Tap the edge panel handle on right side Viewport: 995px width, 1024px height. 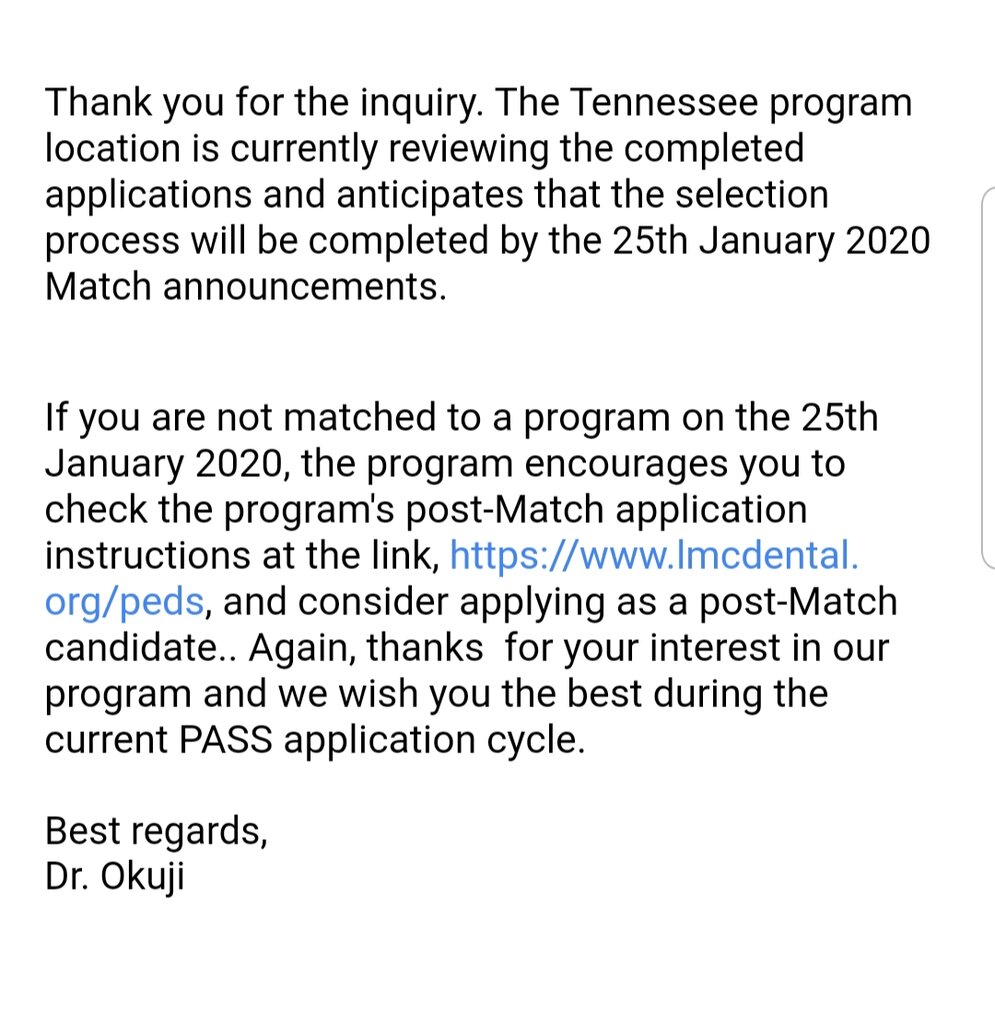(987, 375)
